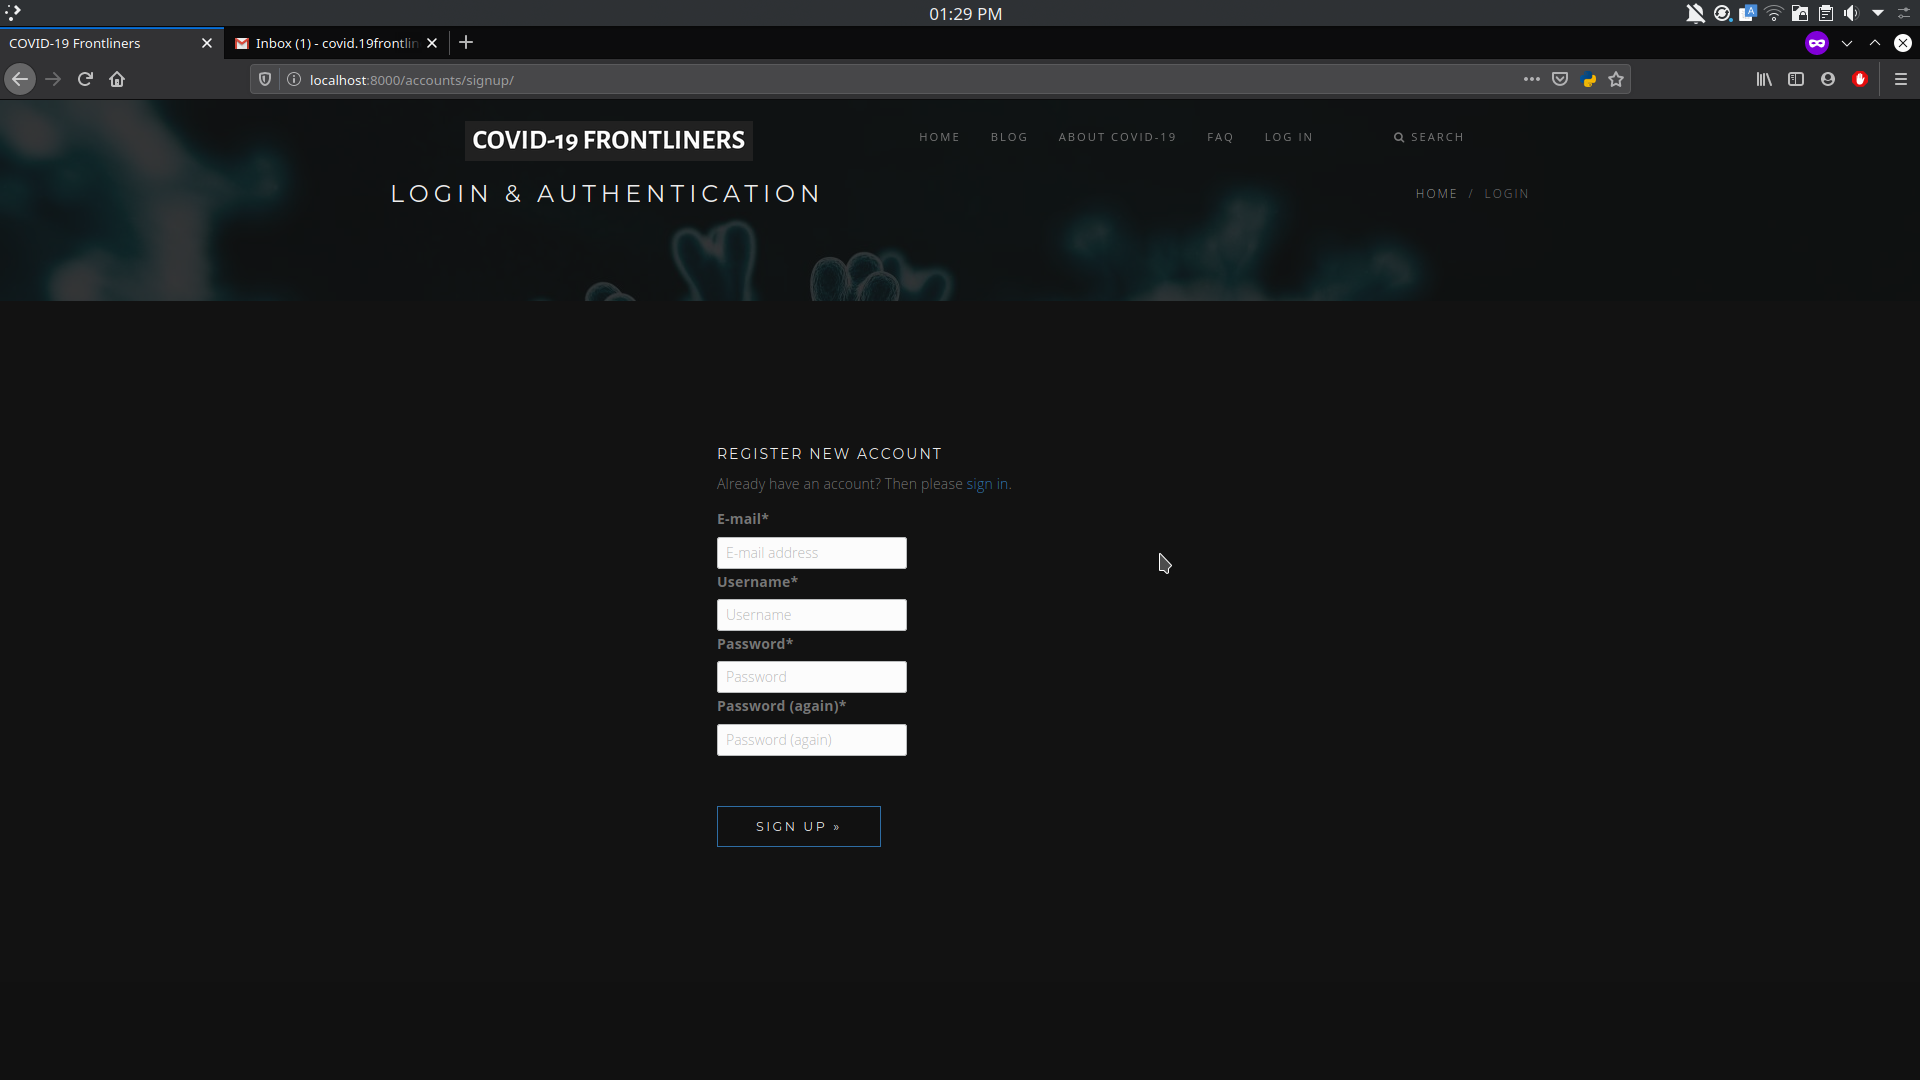Open the ABOUT COVID-19 menu item
1920x1080 pixels.
point(1117,137)
